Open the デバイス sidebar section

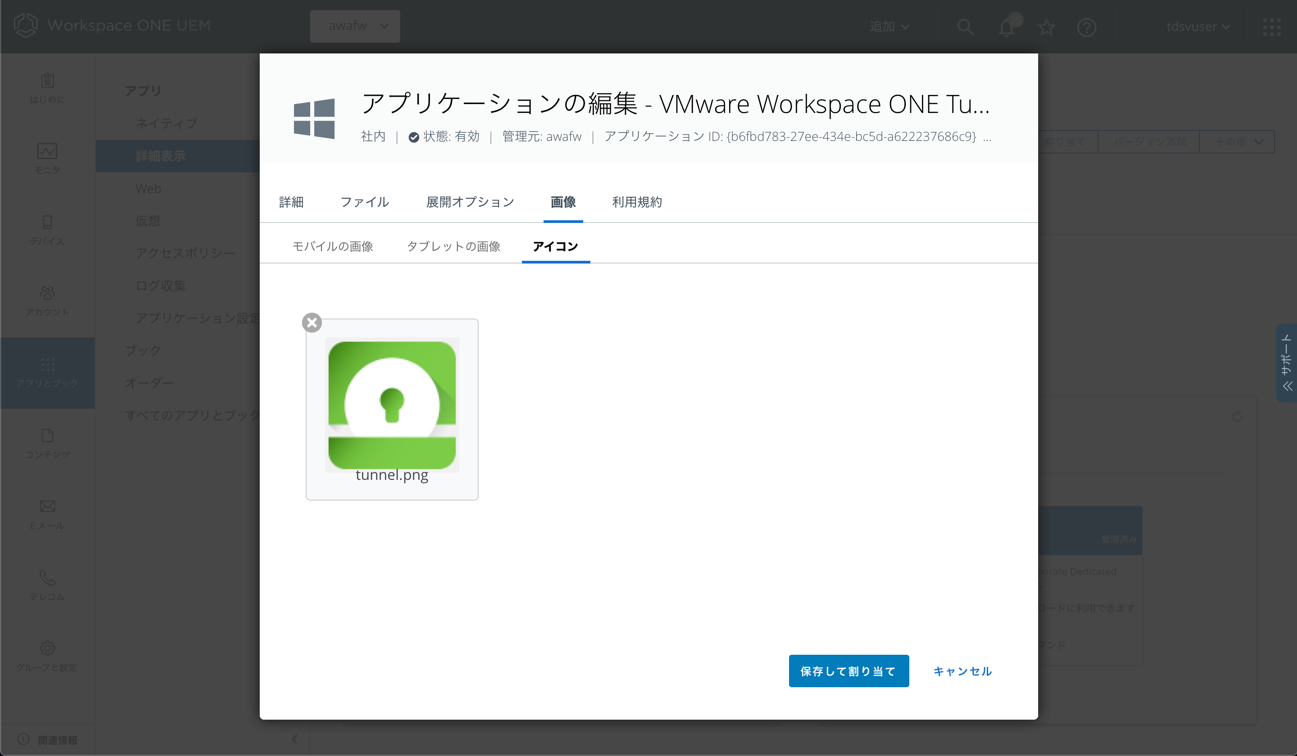point(47,230)
